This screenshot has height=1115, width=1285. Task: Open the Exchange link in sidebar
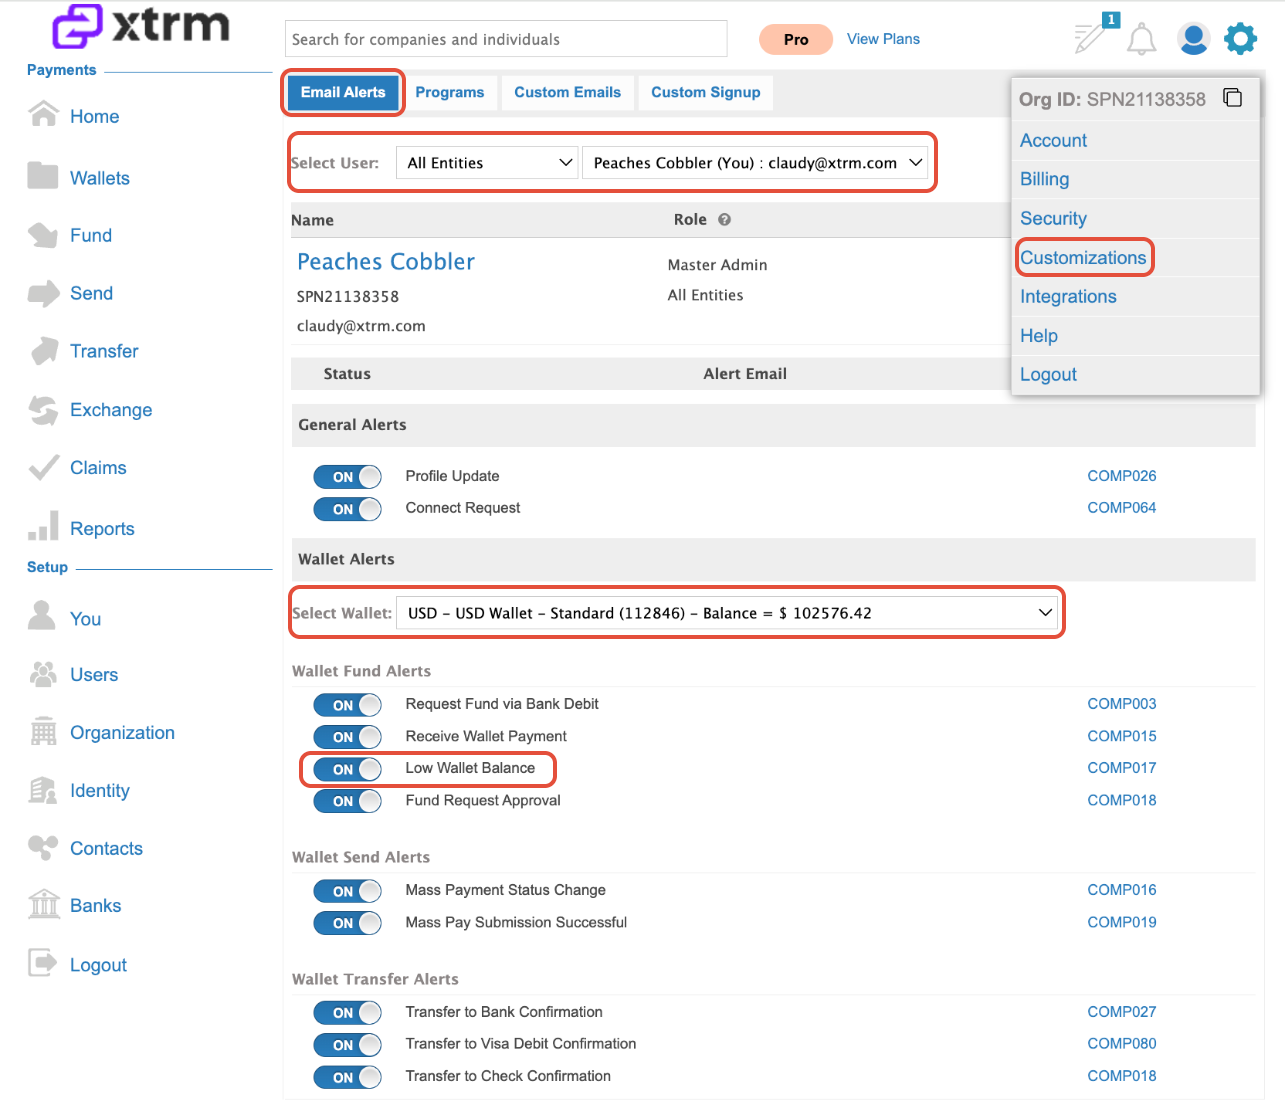pyautogui.click(x=111, y=410)
